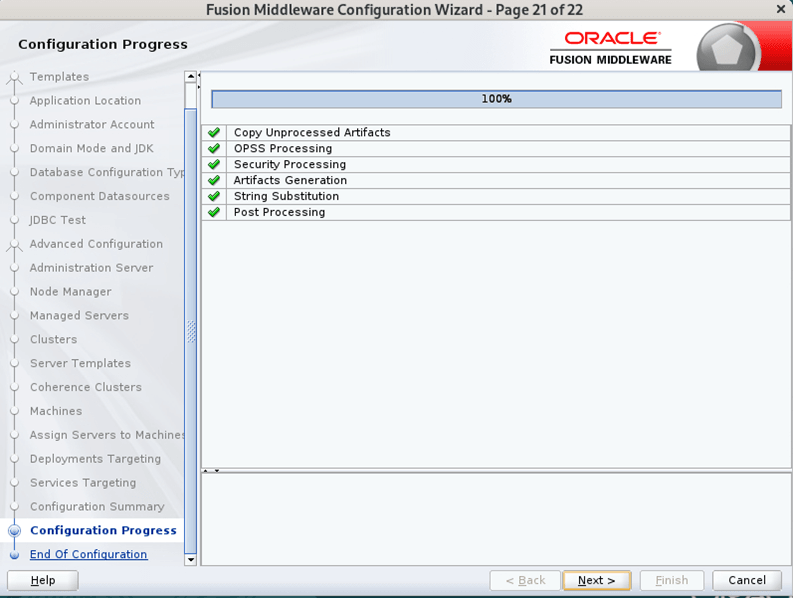
Task: Select the Managed Servers step
Action: click(79, 316)
